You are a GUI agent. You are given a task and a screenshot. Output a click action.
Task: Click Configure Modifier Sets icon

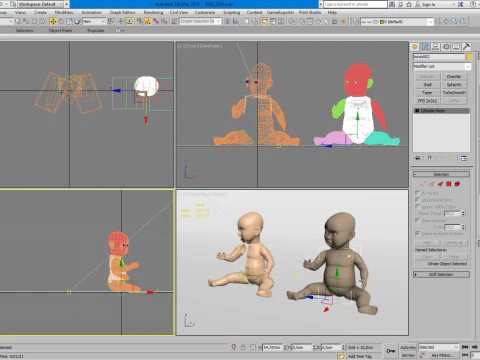[x=464, y=158]
